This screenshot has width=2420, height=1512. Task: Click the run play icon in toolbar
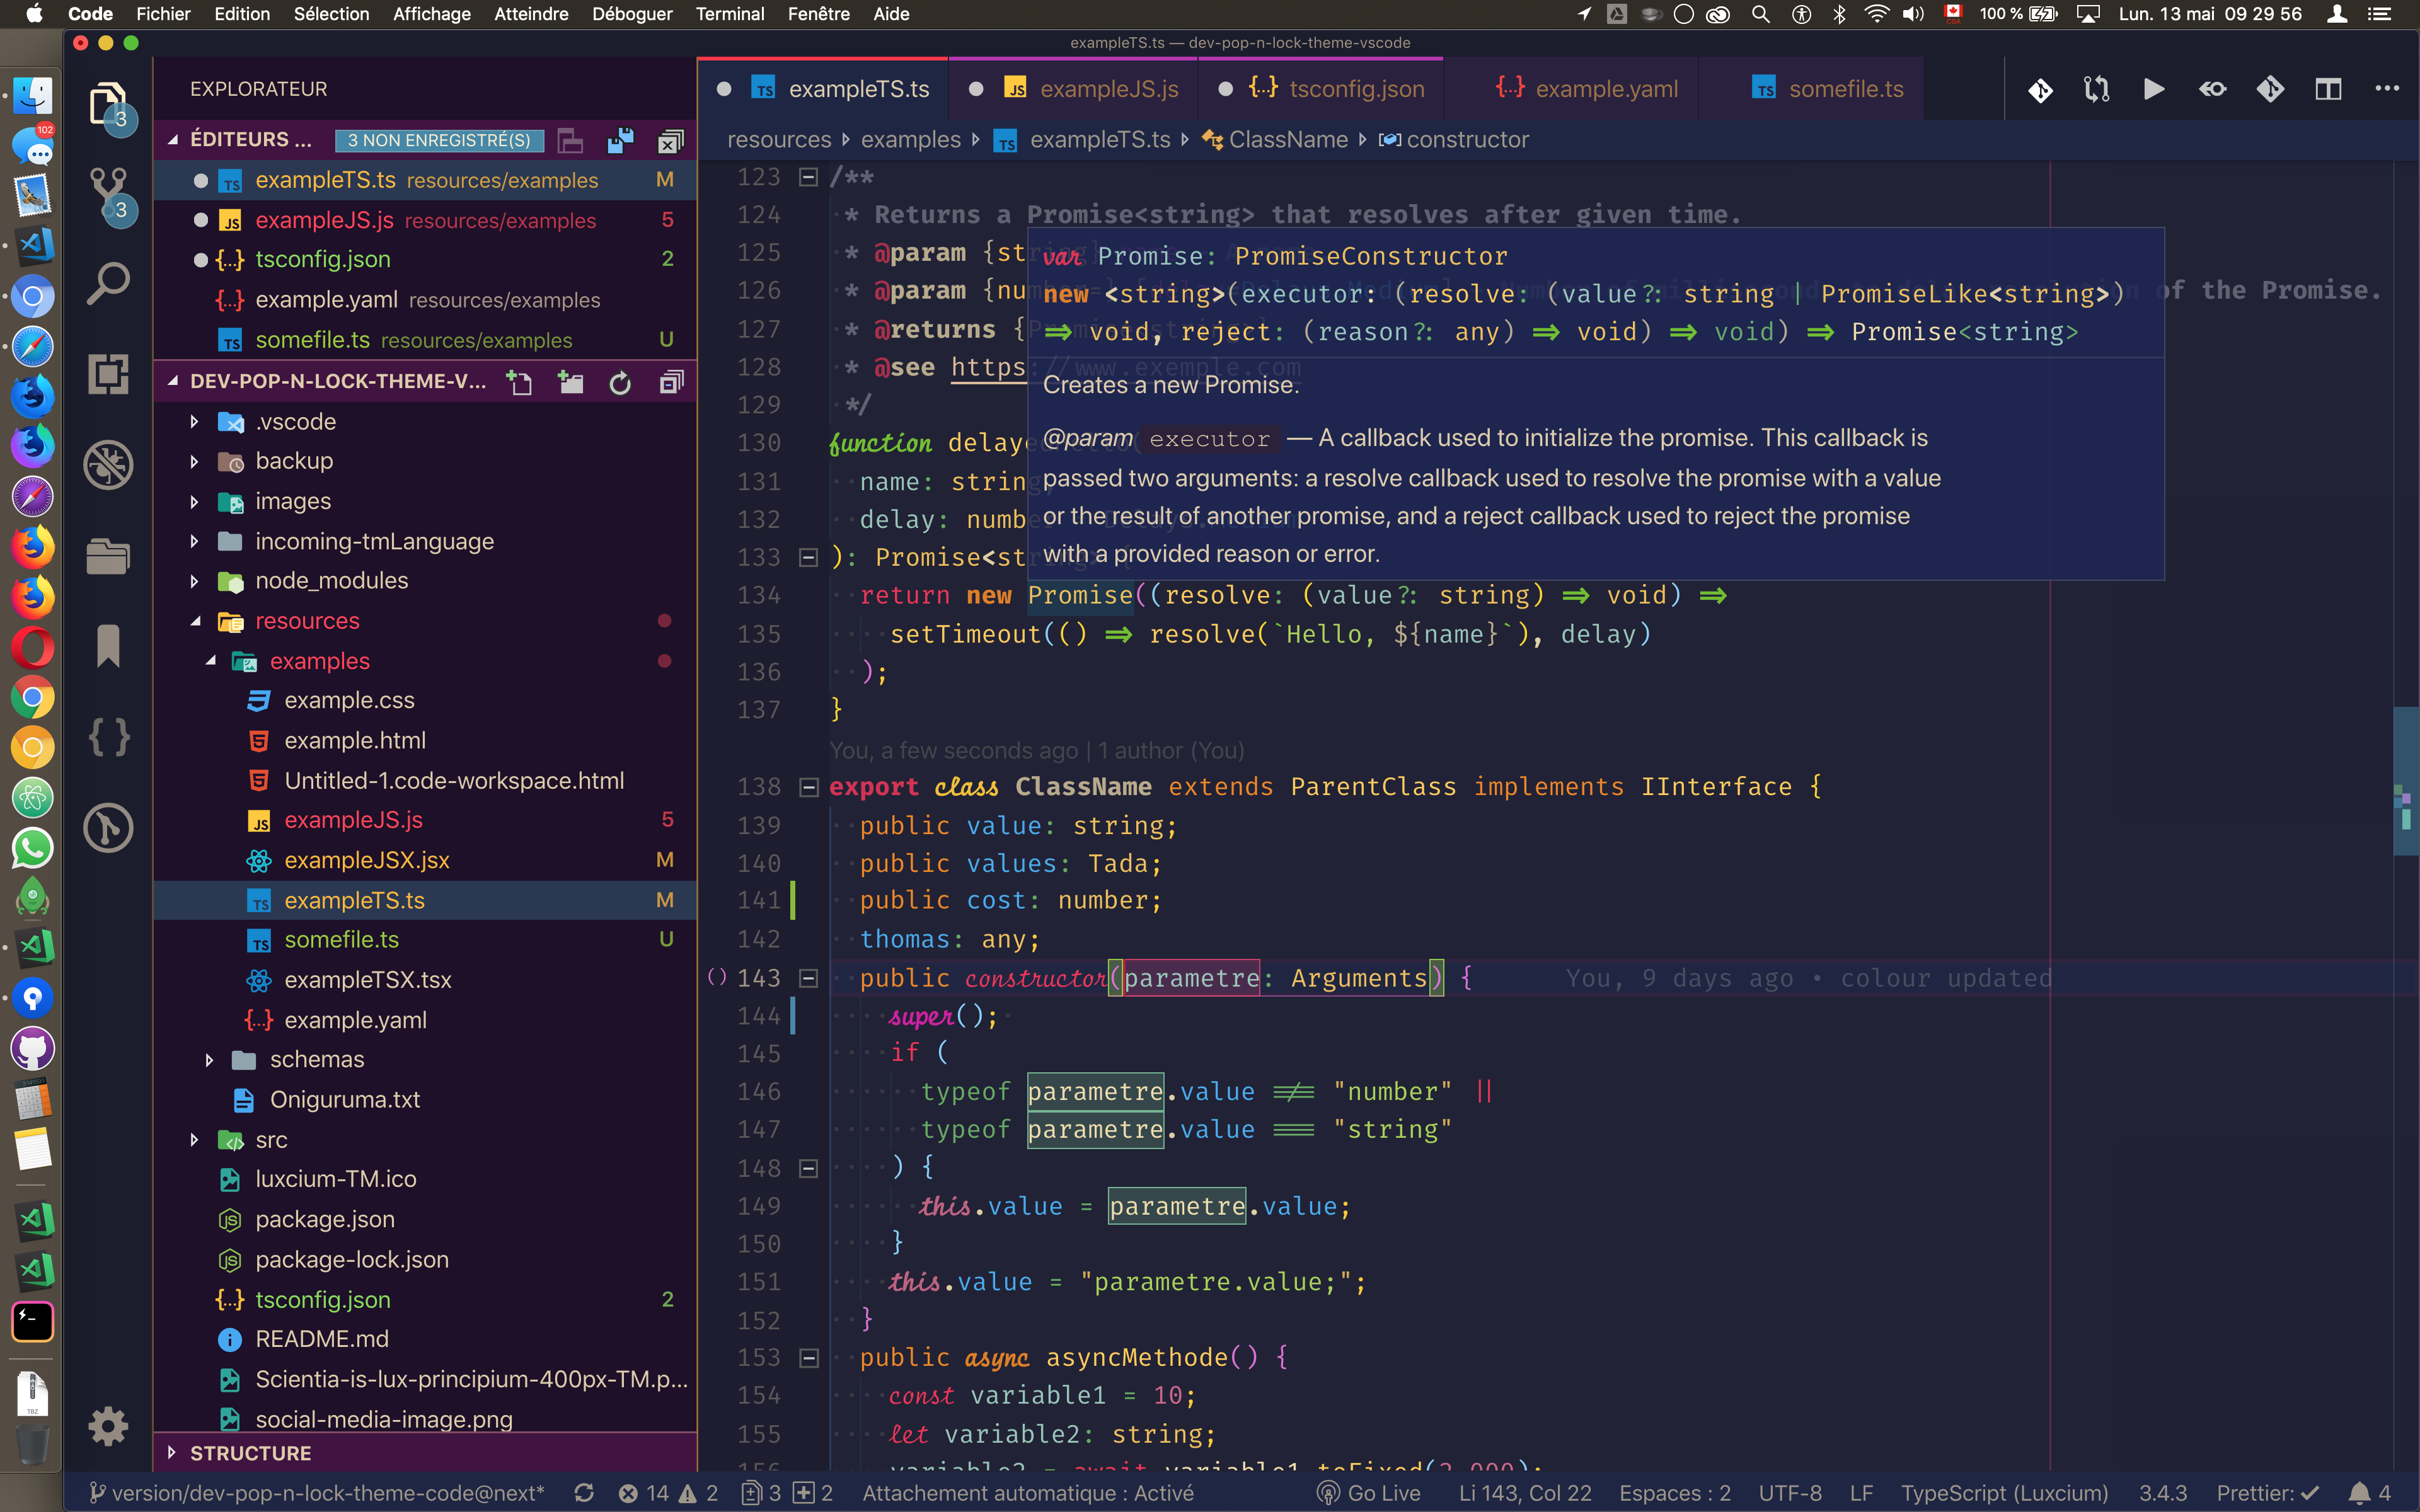[2154, 89]
